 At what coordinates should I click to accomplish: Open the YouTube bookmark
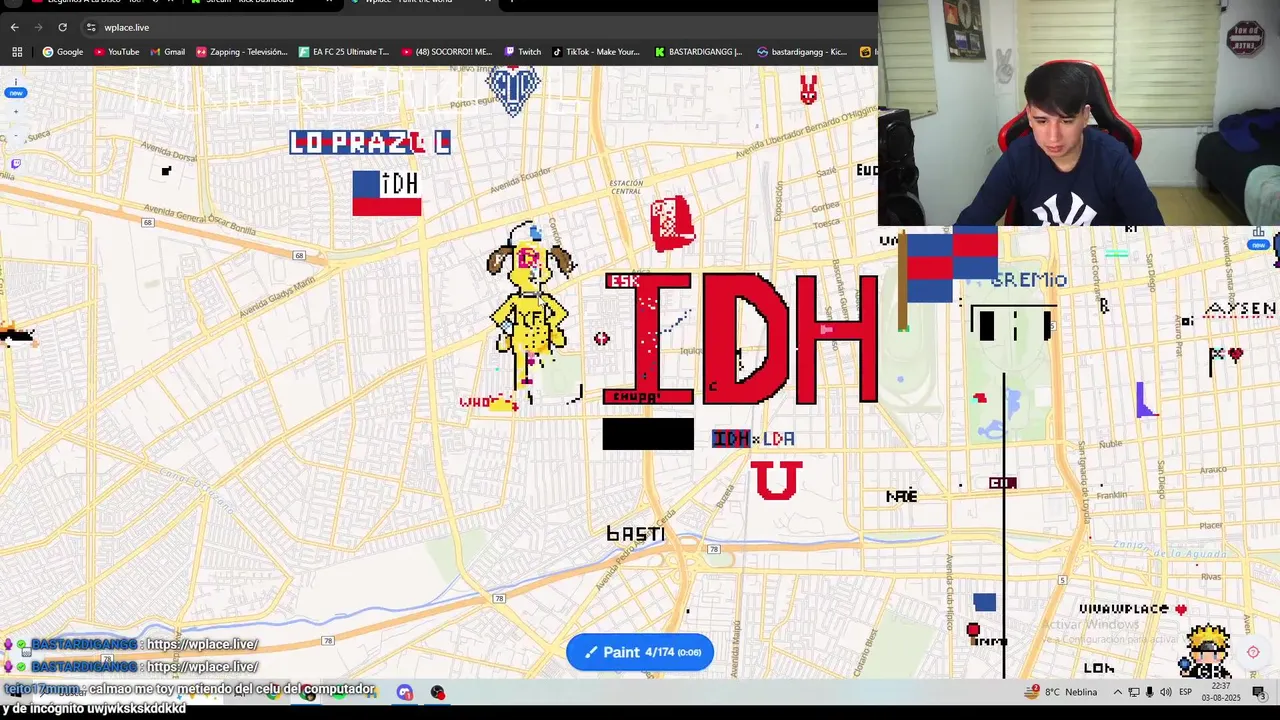click(116, 52)
